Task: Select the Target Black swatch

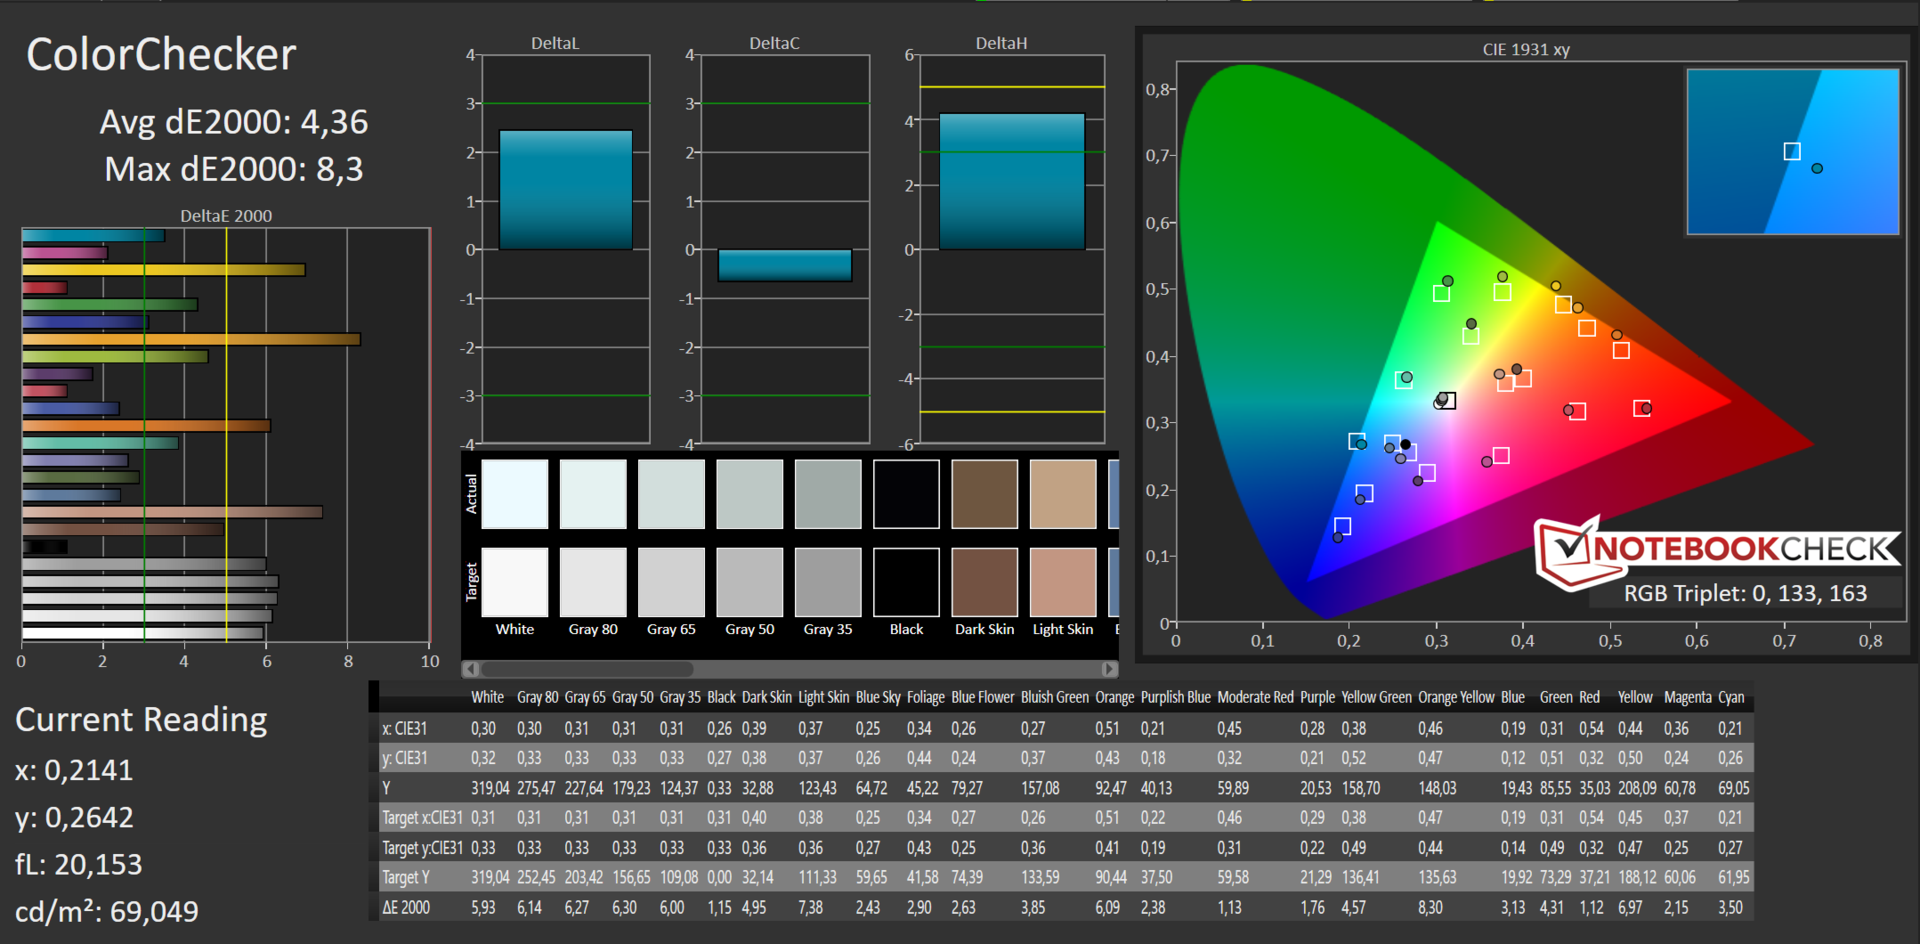Action: (x=906, y=582)
